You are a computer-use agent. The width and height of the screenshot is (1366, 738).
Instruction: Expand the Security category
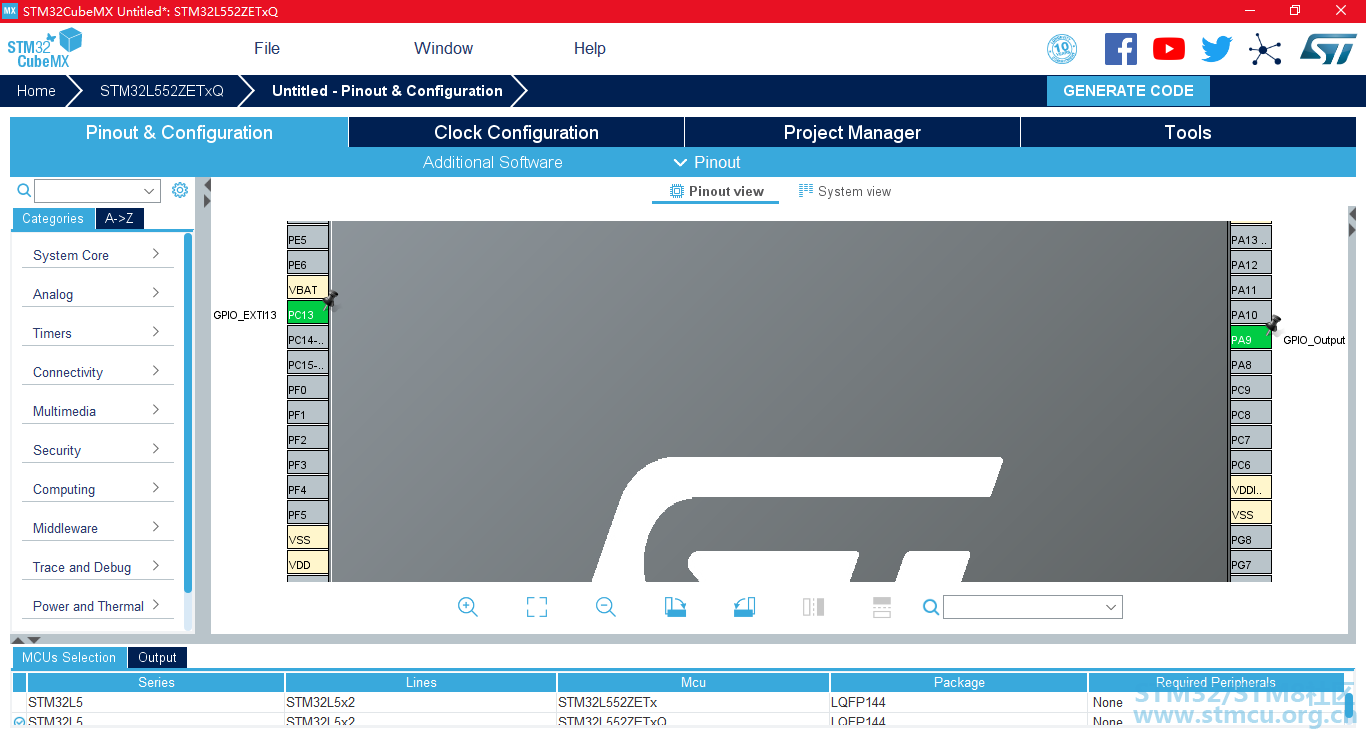(97, 450)
